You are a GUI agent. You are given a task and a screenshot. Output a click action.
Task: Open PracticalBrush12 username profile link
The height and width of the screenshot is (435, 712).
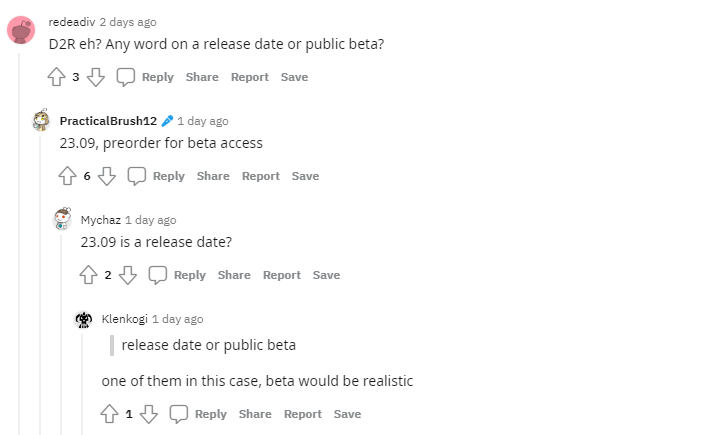click(x=108, y=121)
